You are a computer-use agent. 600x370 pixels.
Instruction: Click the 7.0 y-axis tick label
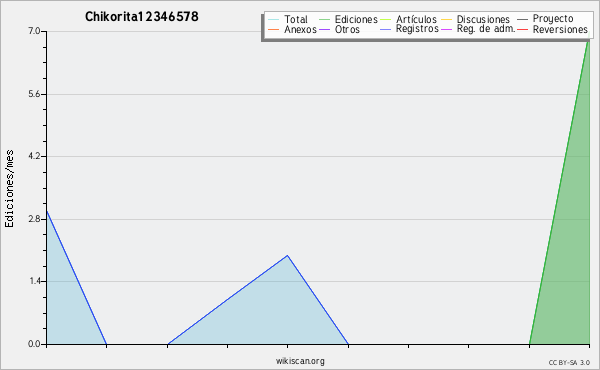coord(34,31)
